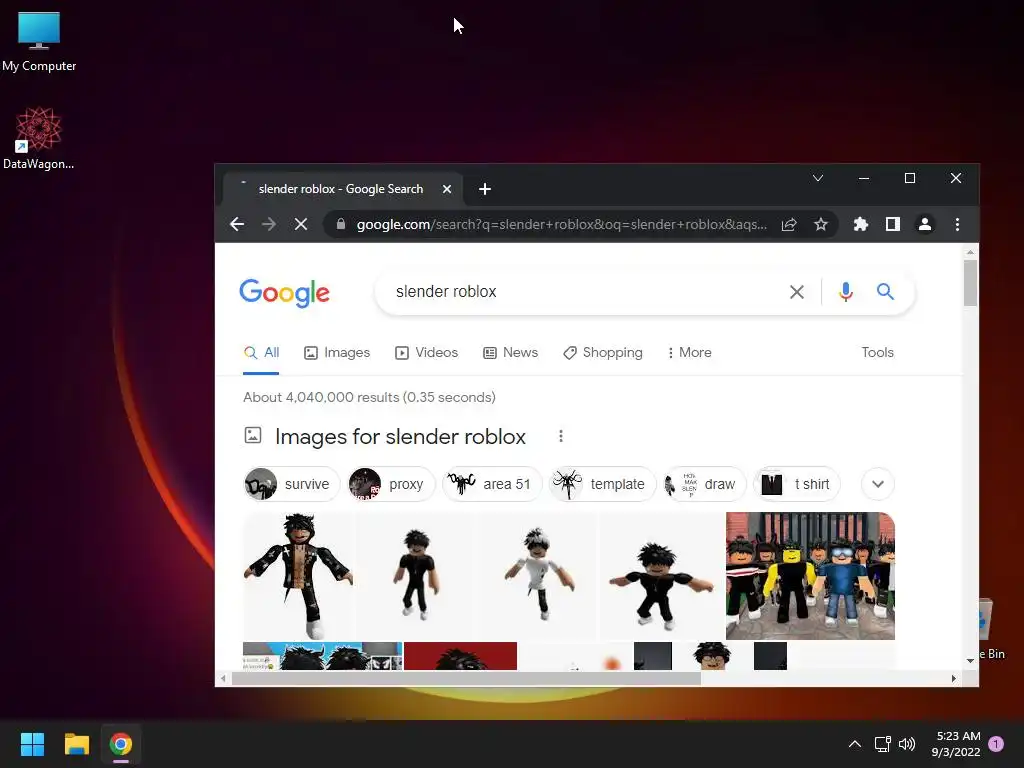Screen dimensions: 1024x768
Task: Open the More search options menu
Action: click(690, 353)
